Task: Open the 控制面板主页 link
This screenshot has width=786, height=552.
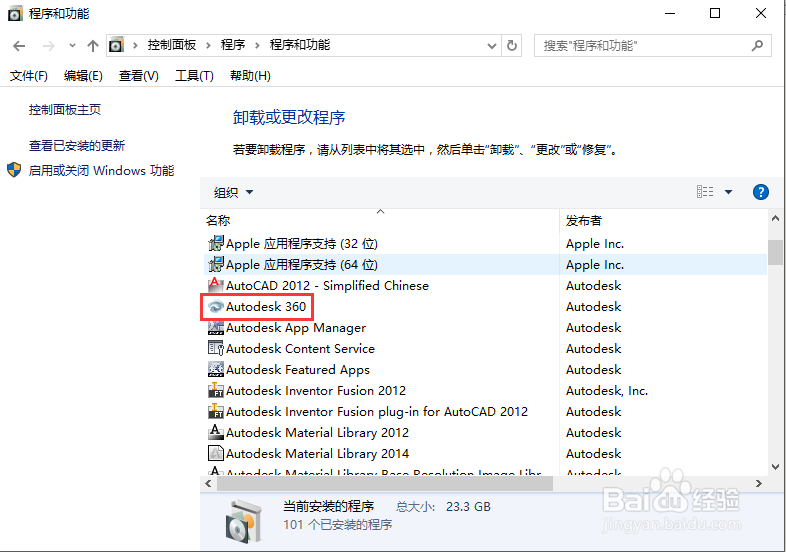Action: [x=65, y=110]
